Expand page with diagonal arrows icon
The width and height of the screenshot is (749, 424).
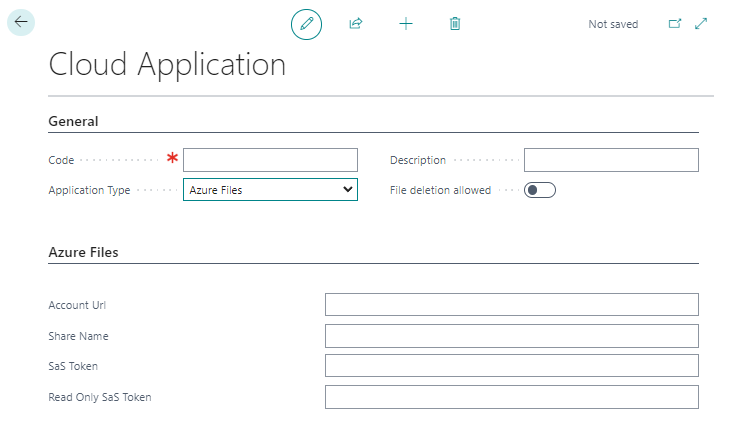(x=701, y=23)
